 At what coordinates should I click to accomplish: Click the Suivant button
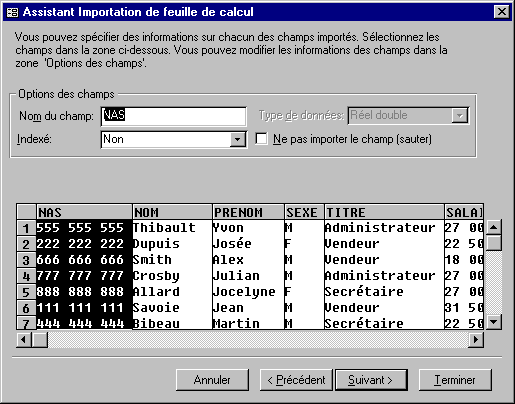click(x=371, y=380)
